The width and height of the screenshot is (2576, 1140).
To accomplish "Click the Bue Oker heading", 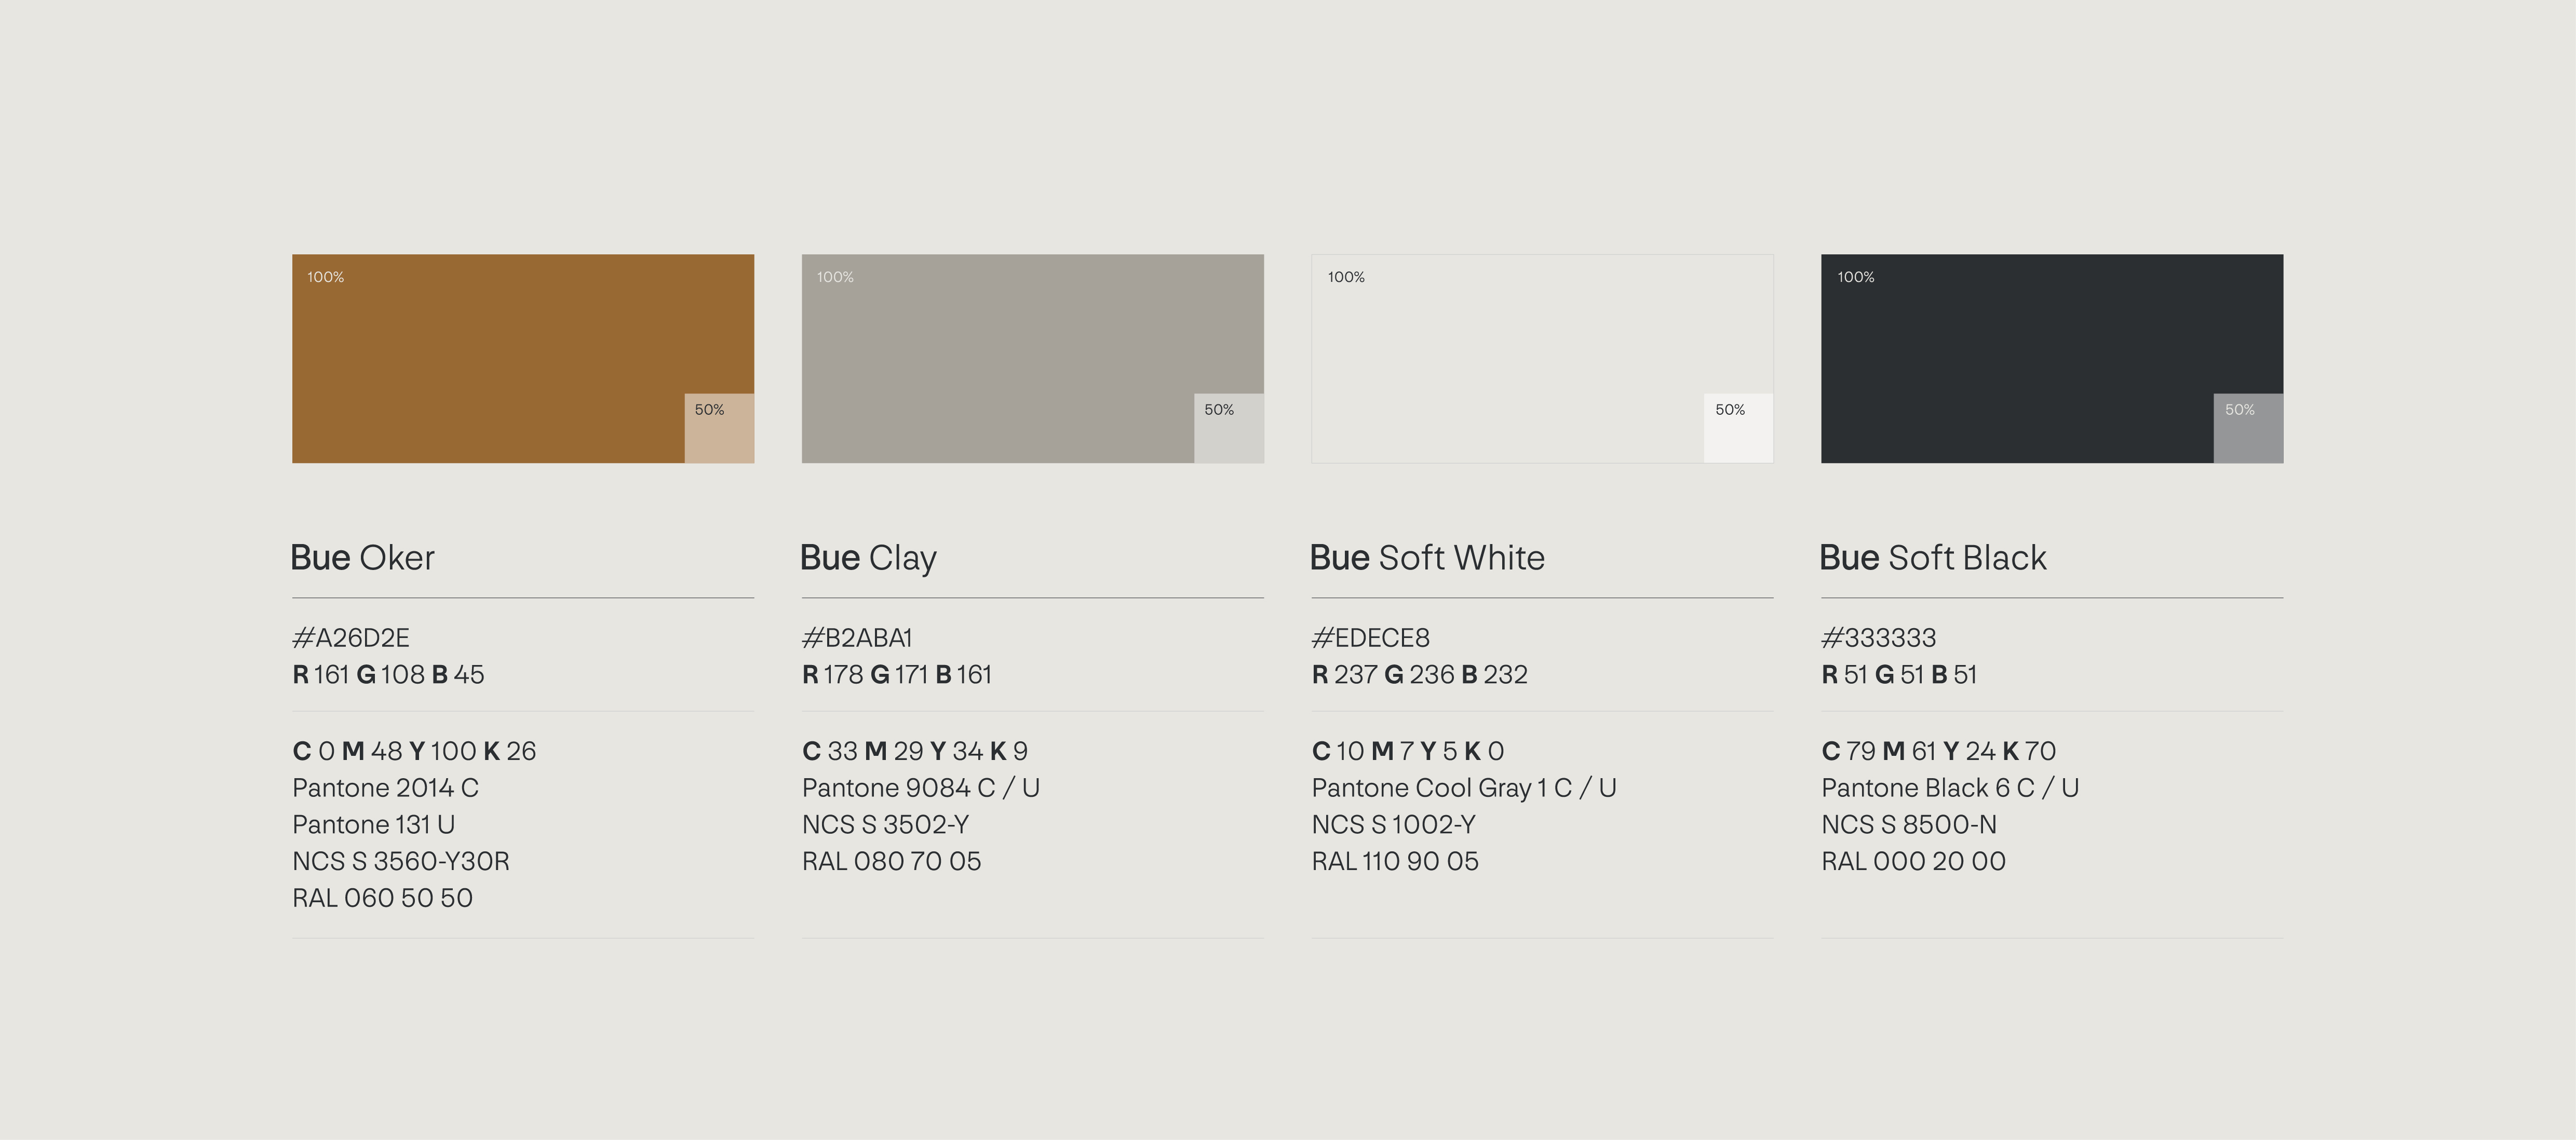I will click(x=363, y=558).
